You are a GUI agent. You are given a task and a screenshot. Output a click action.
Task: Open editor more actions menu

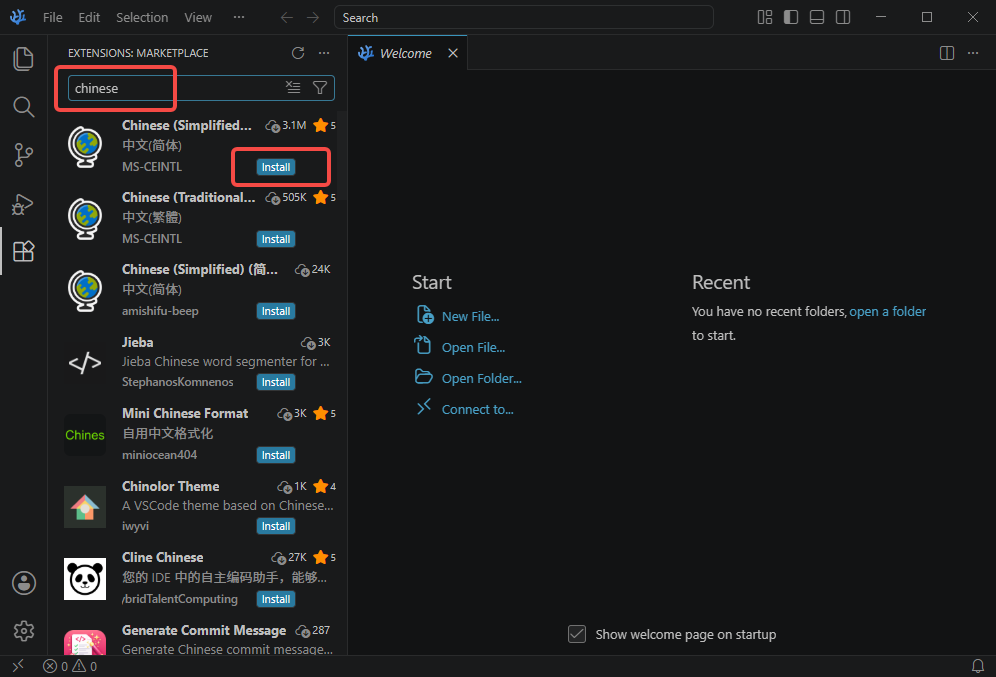tap(972, 53)
